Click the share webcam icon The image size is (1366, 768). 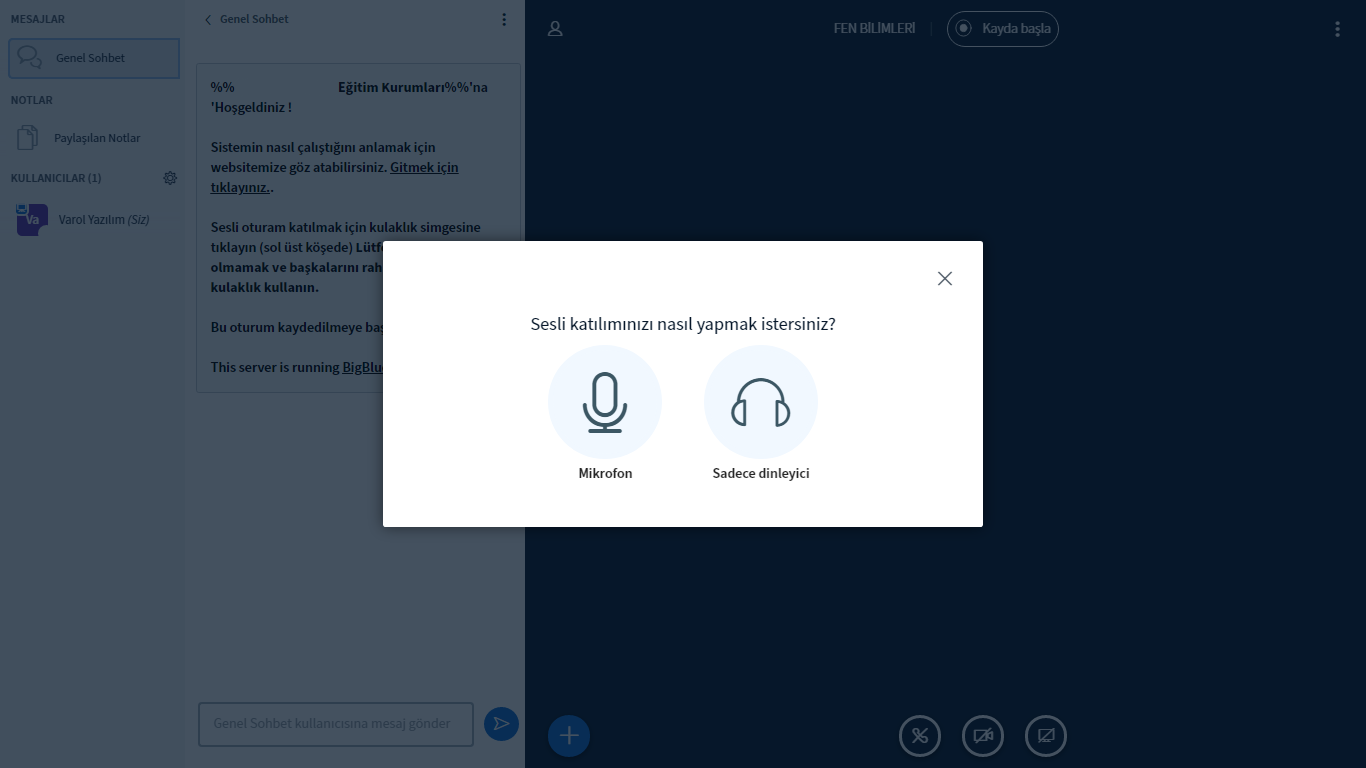coord(983,737)
